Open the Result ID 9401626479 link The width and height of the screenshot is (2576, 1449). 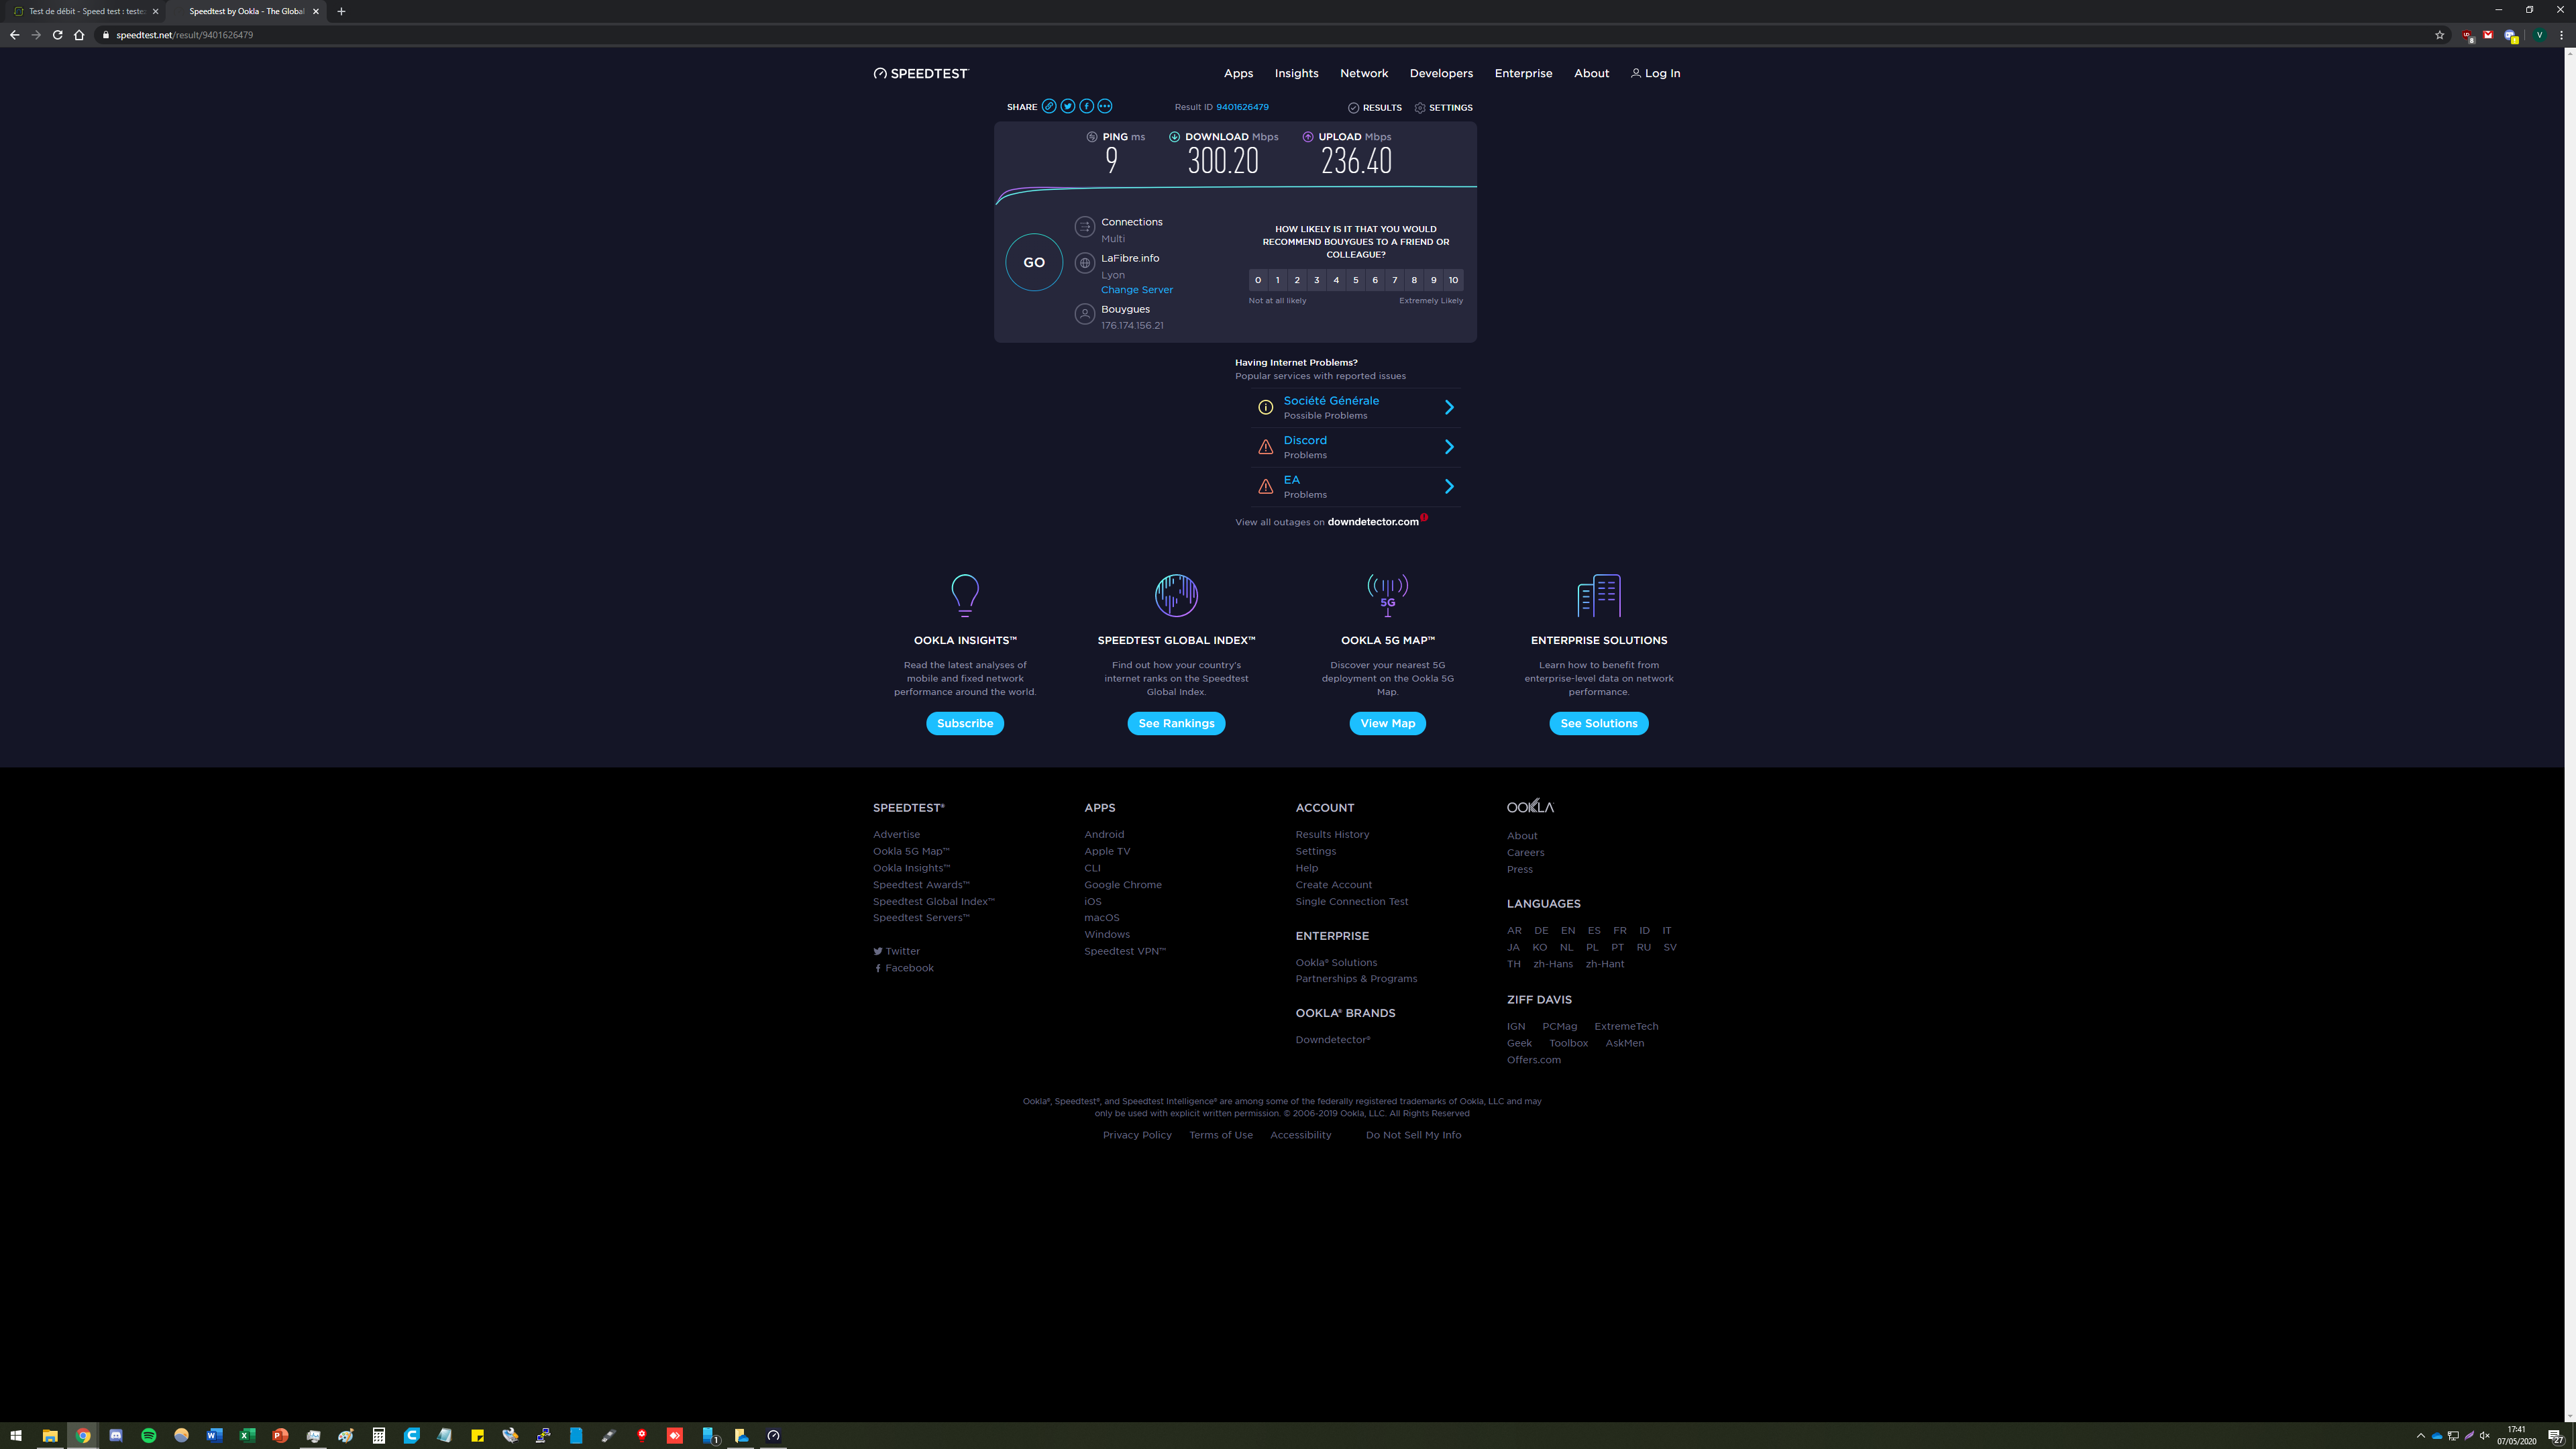(x=1242, y=107)
